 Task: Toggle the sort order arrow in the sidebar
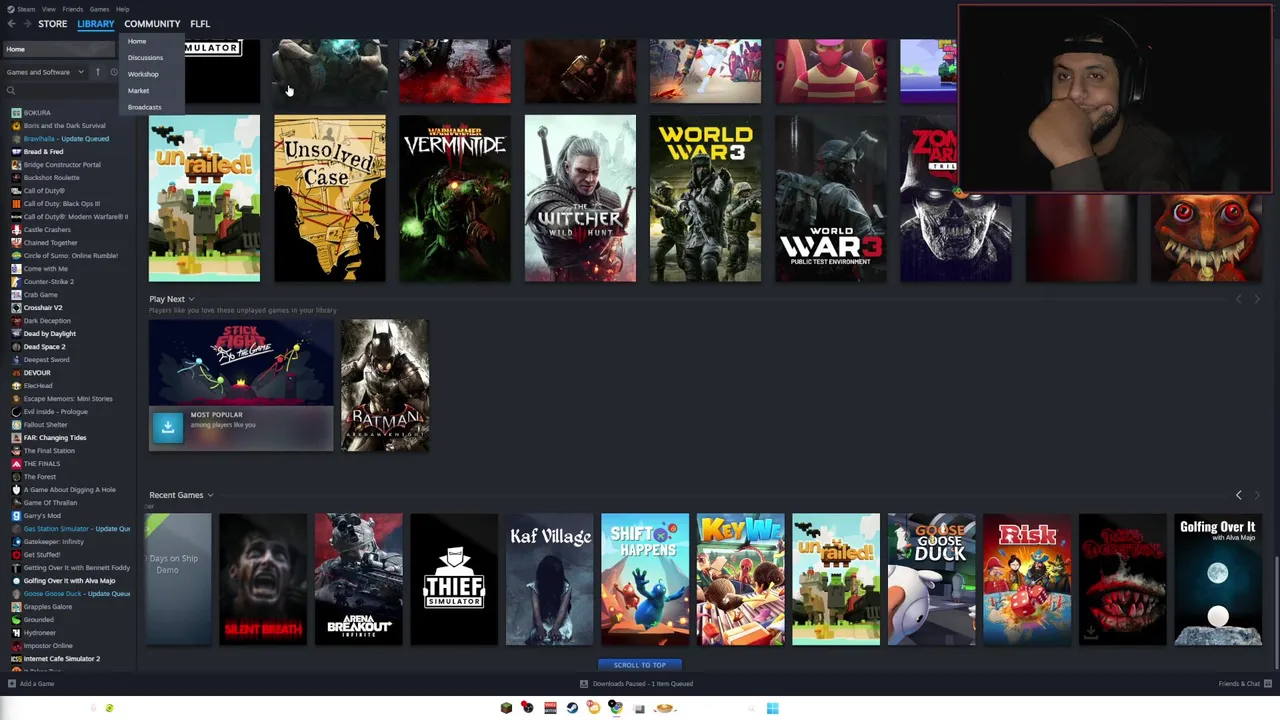click(x=98, y=72)
